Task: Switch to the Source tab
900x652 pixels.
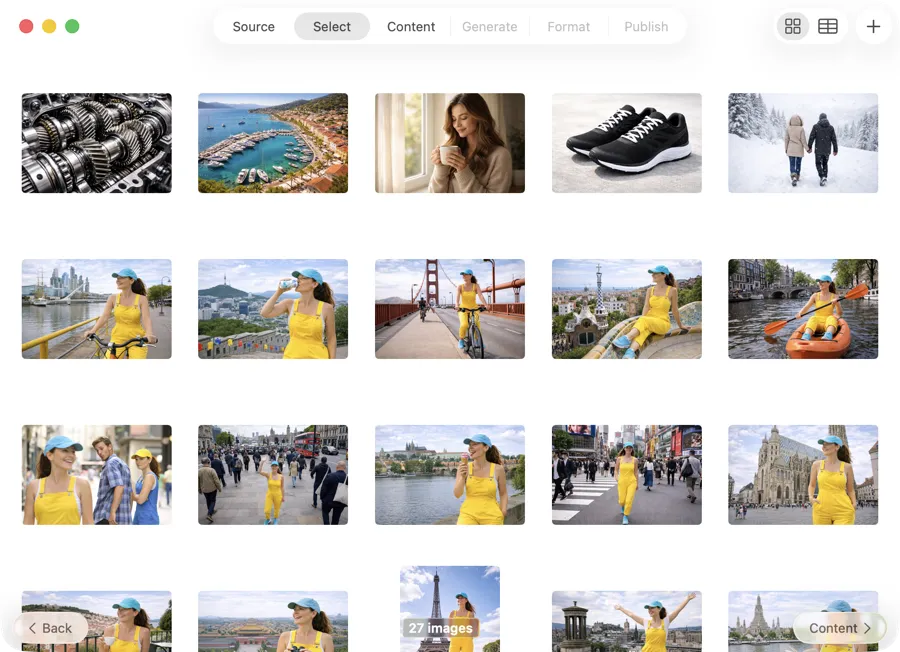Action: tap(253, 27)
